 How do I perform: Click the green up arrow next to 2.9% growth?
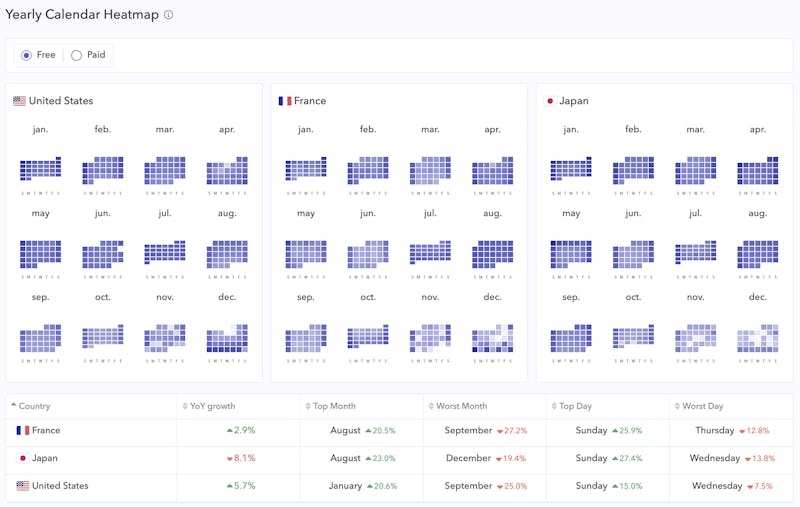pos(229,431)
